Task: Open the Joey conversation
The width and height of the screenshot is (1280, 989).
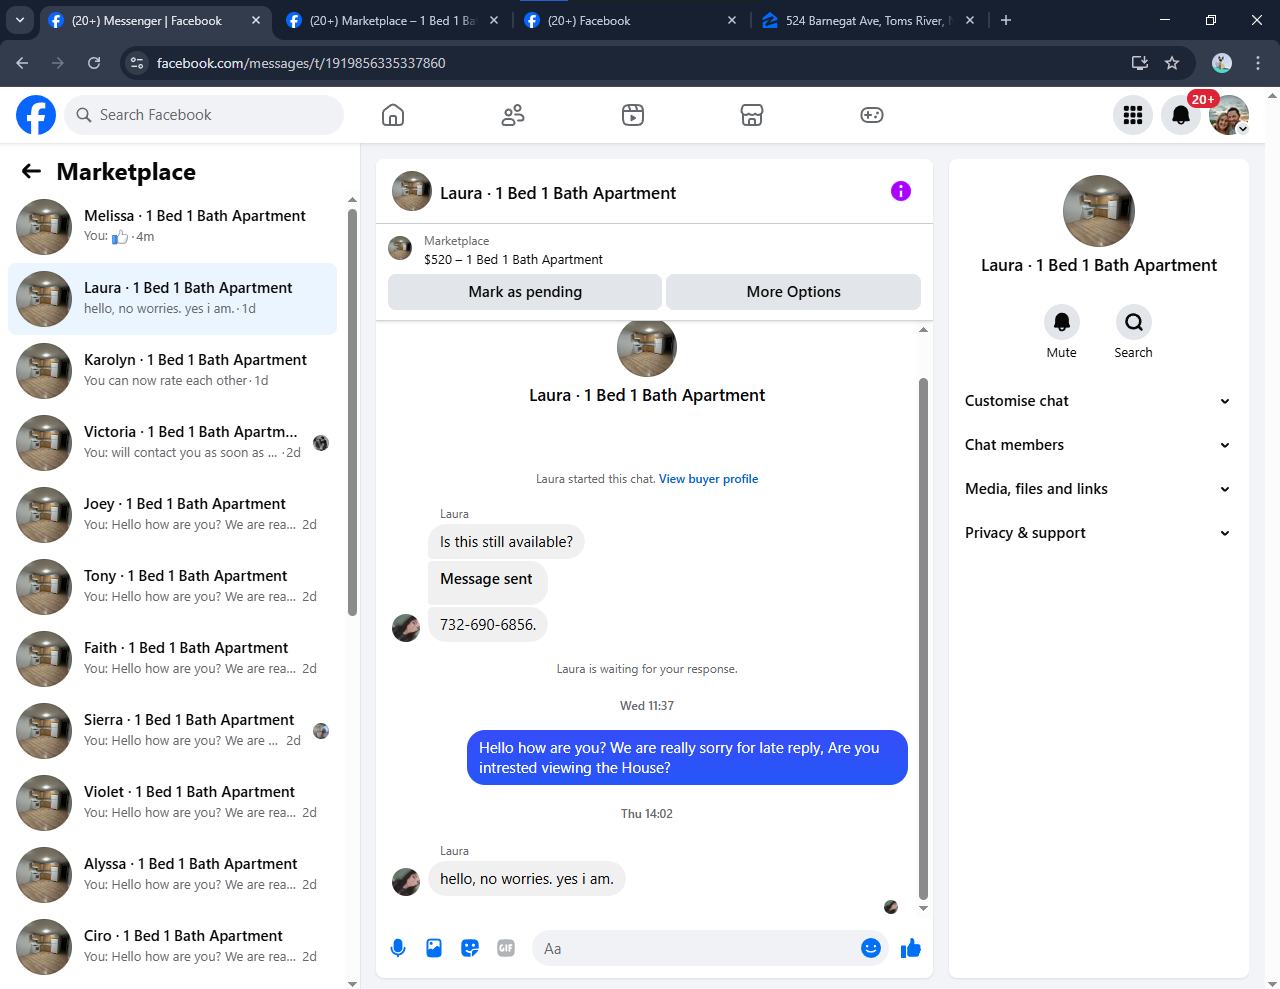Action: pos(172,515)
